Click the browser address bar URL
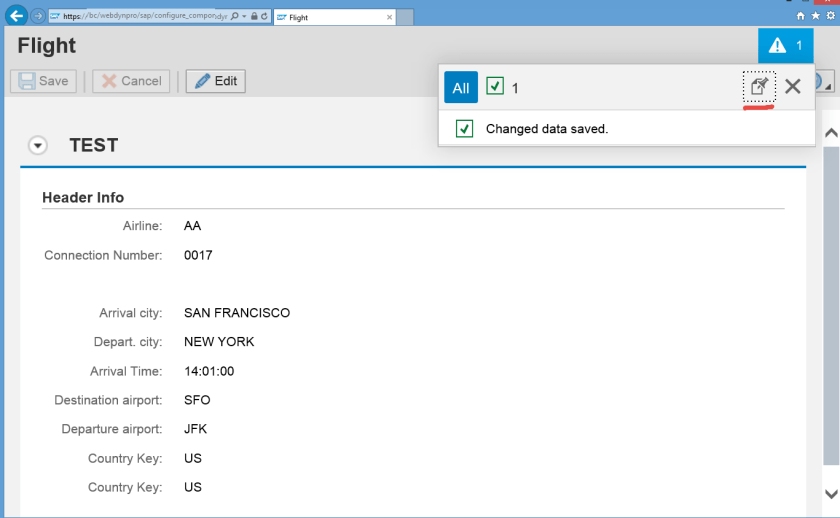Screen dimensions: 840x518 [x=140, y=17]
